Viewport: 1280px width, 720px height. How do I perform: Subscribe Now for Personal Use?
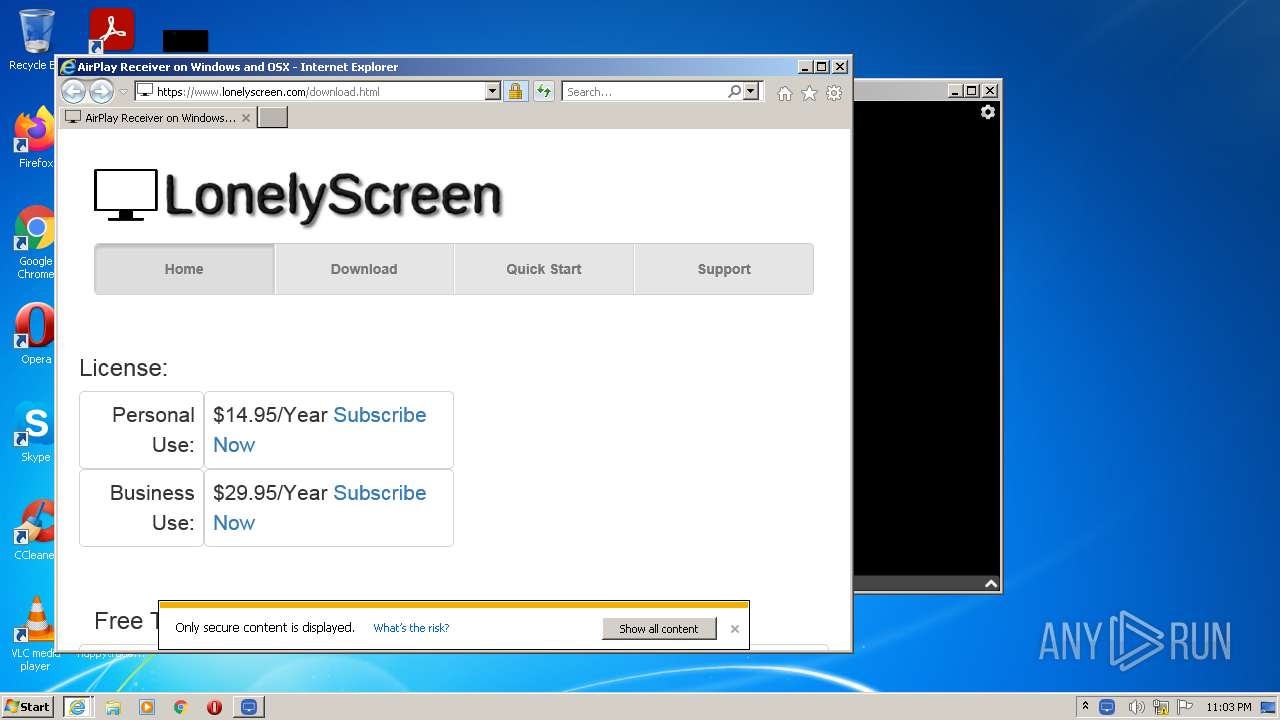pyautogui.click(x=380, y=415)
